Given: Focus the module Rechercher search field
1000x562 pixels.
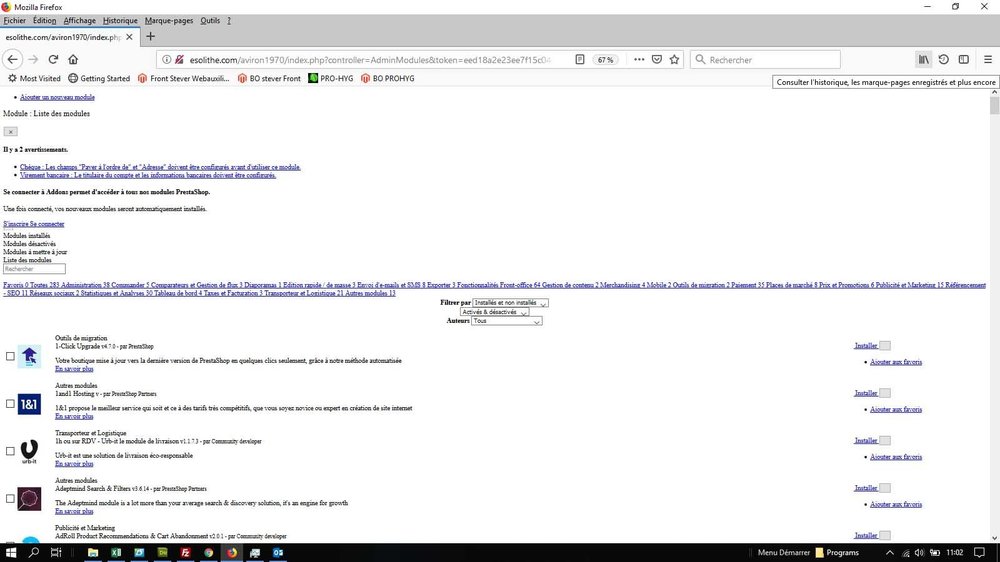Looking at the screenshot, I should 34,269.
